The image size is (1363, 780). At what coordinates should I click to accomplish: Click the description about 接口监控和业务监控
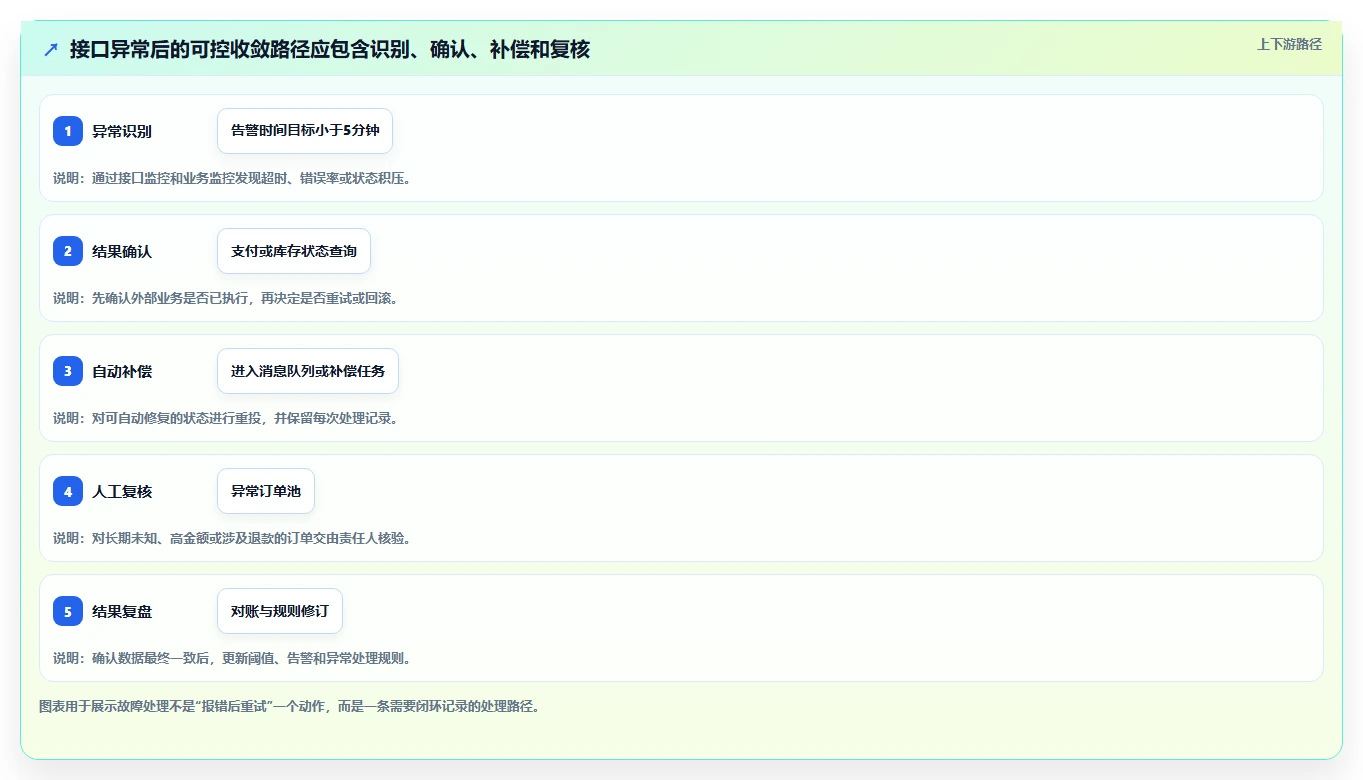pos(232,178)
